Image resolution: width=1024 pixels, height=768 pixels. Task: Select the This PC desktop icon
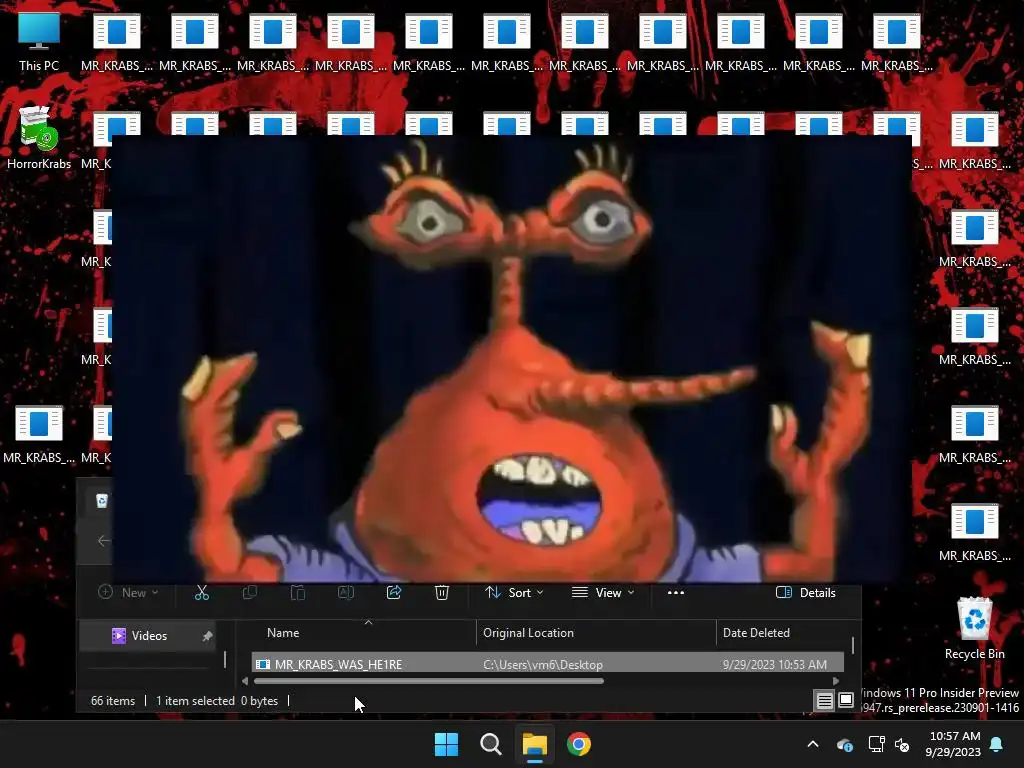pyautogui.click(x=39, y=40)
